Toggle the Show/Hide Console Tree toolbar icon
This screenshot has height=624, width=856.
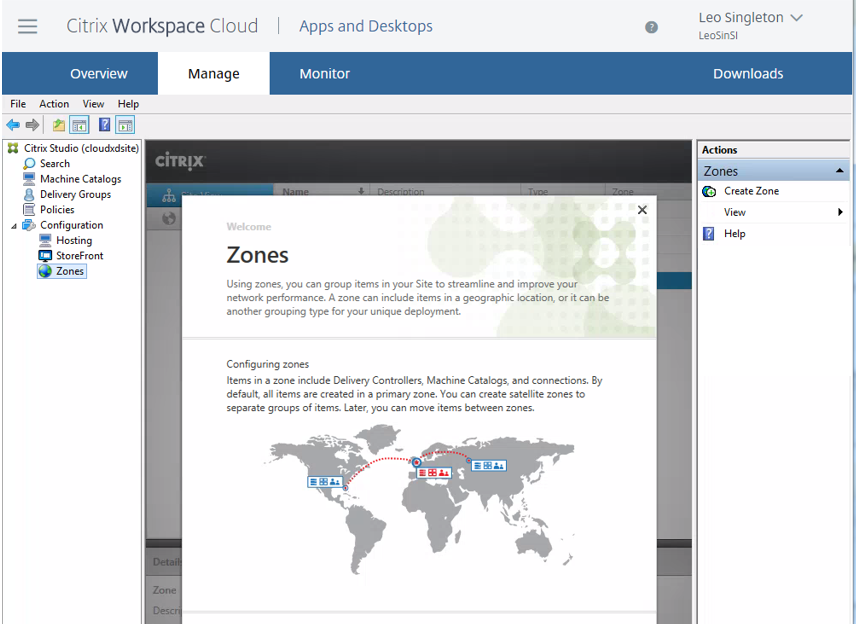point(79,125)
